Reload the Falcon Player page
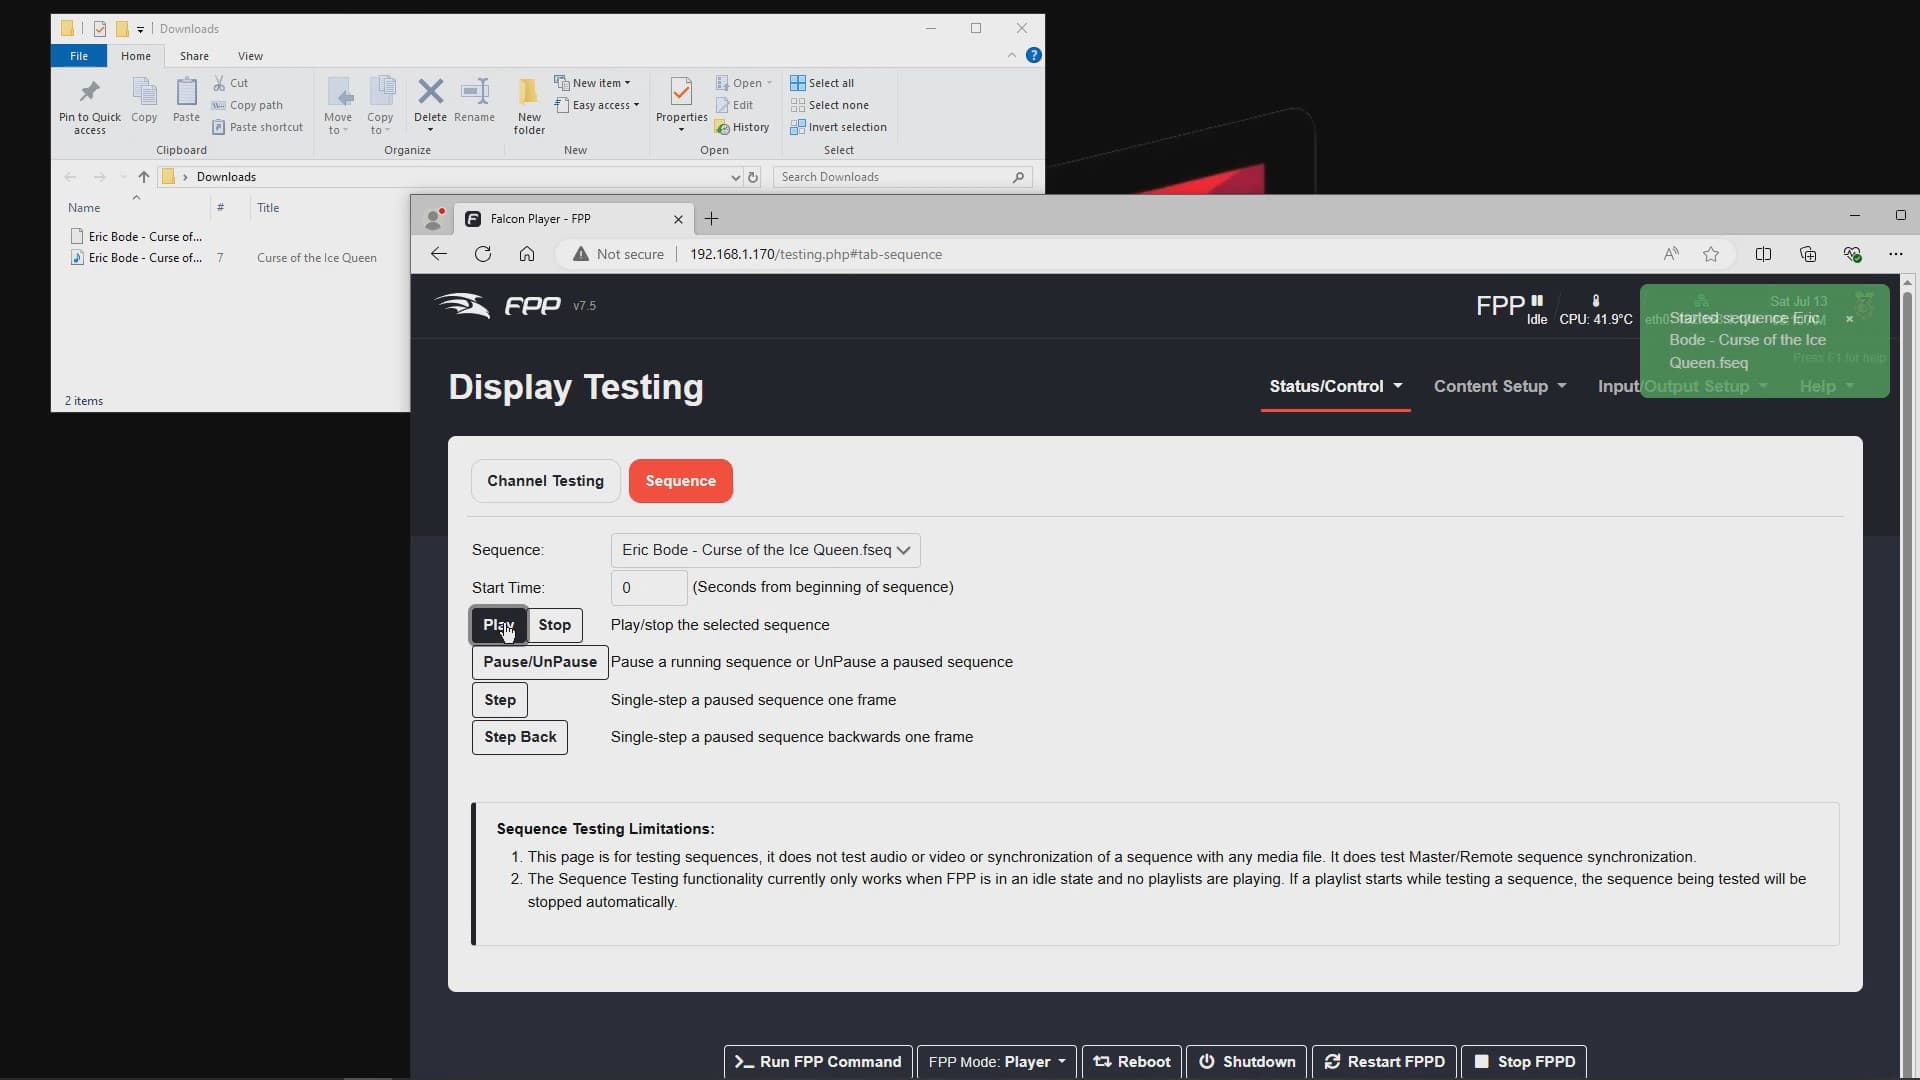The height and width of the screenshot is (1080, 1920). click(x=483, y=254)
